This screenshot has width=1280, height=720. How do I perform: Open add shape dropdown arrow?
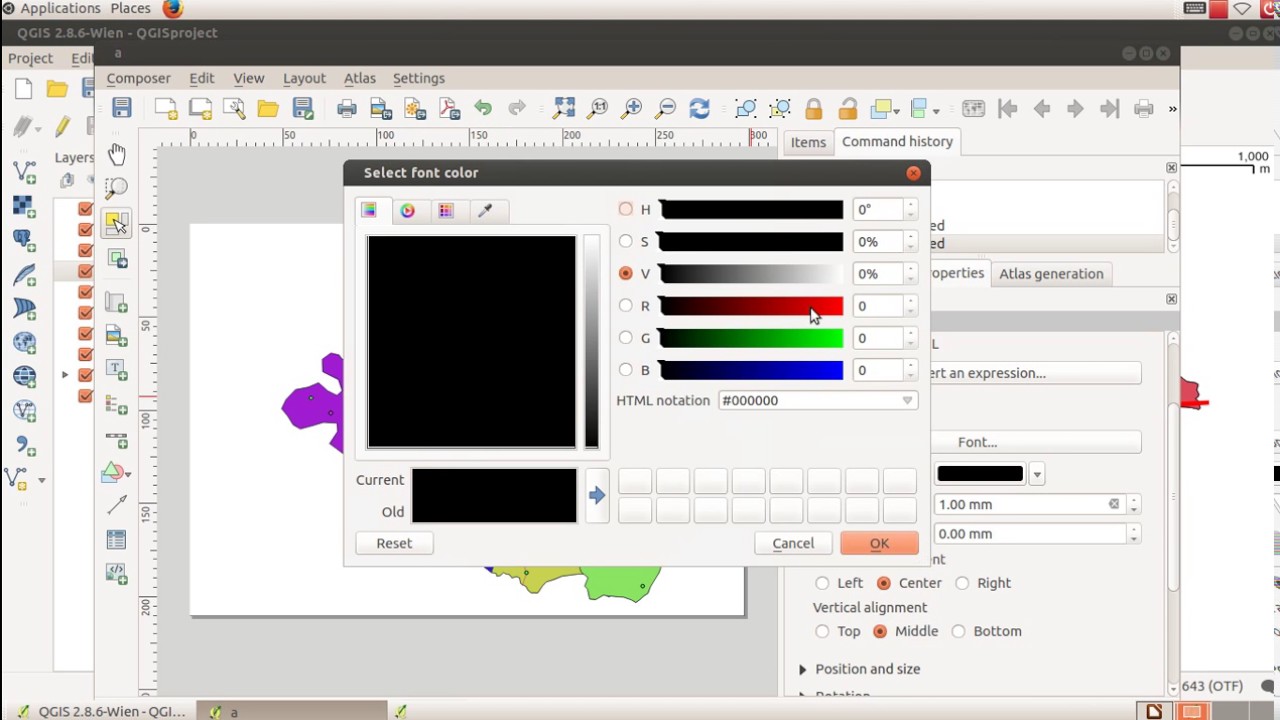click(128, 473)
